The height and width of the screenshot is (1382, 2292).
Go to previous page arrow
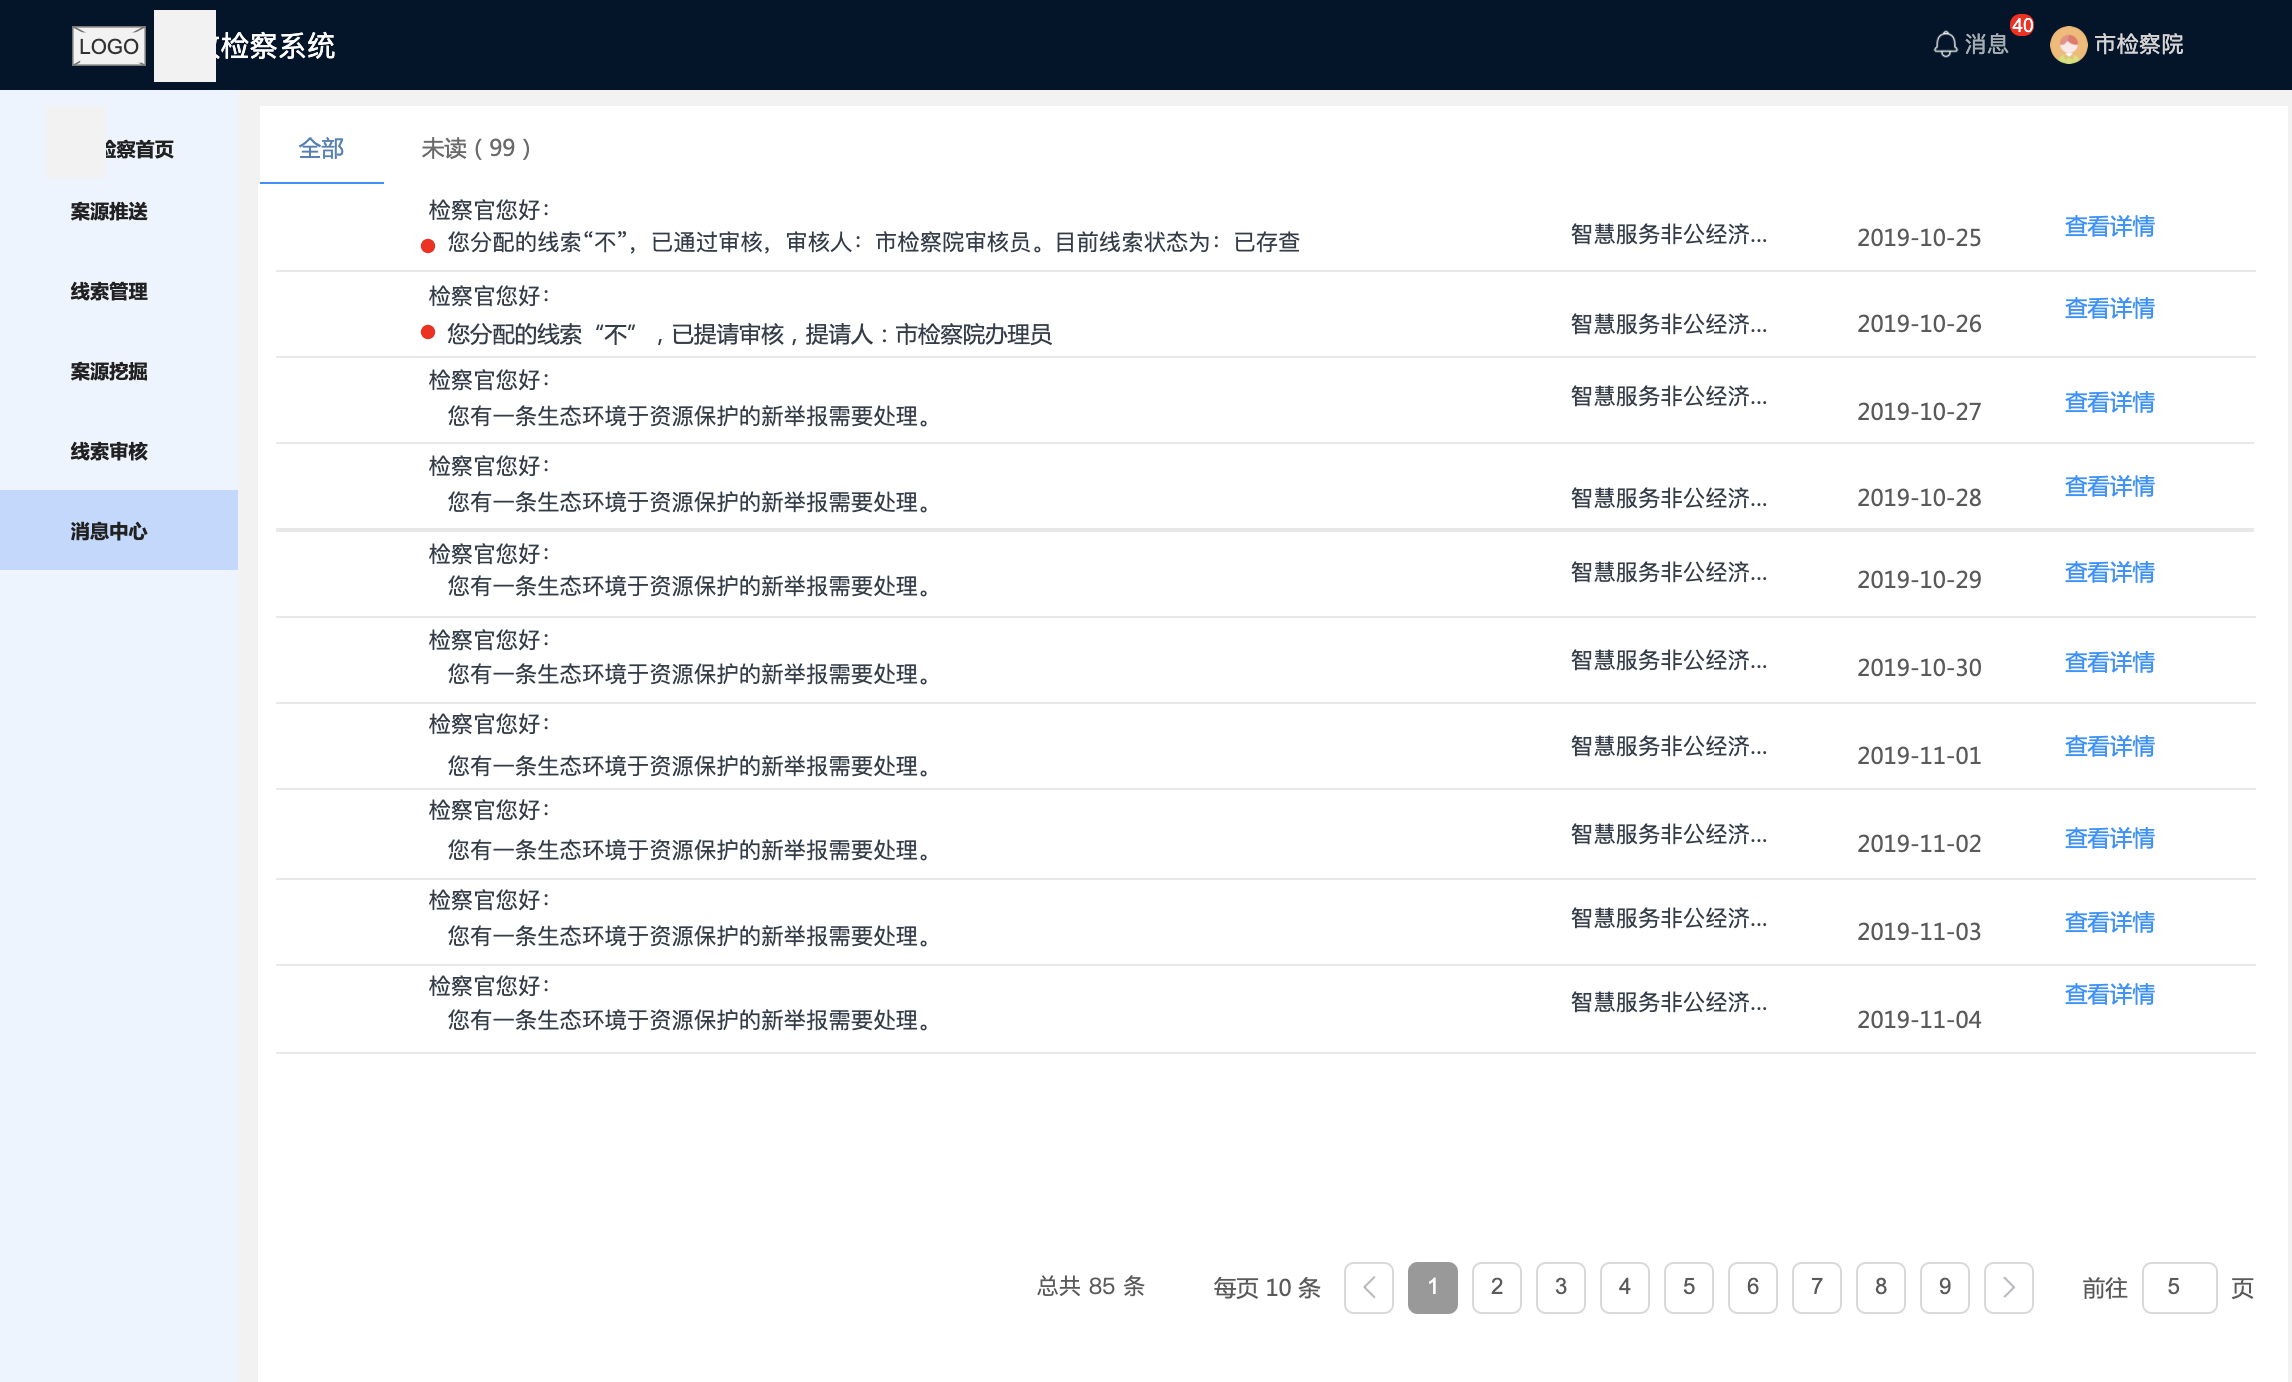tap(1369, 1288)
